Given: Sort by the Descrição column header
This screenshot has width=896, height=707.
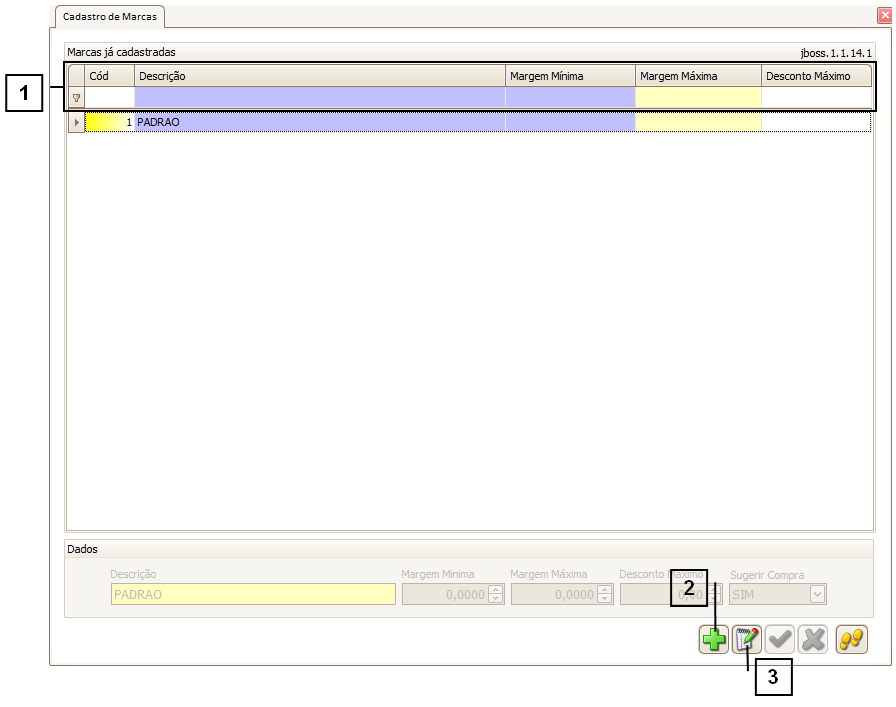Looking at the screenshot, I should click(x=319, y=76).
